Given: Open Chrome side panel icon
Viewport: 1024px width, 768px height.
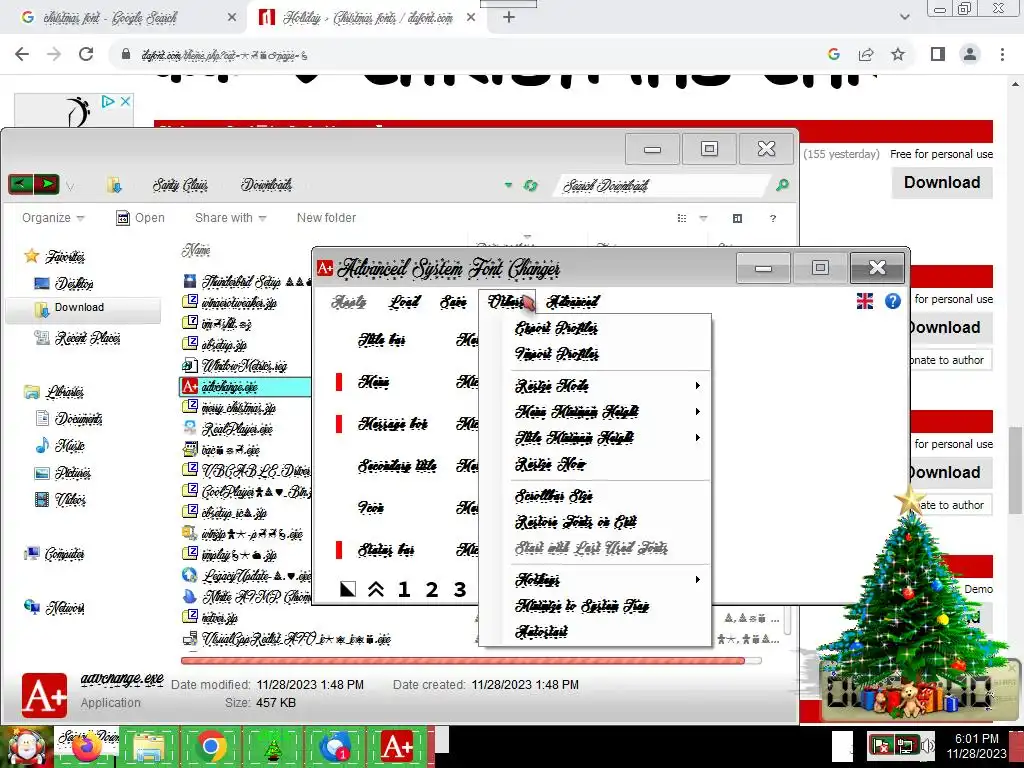Looking at the screenshot, I should (x=938, y=54).
